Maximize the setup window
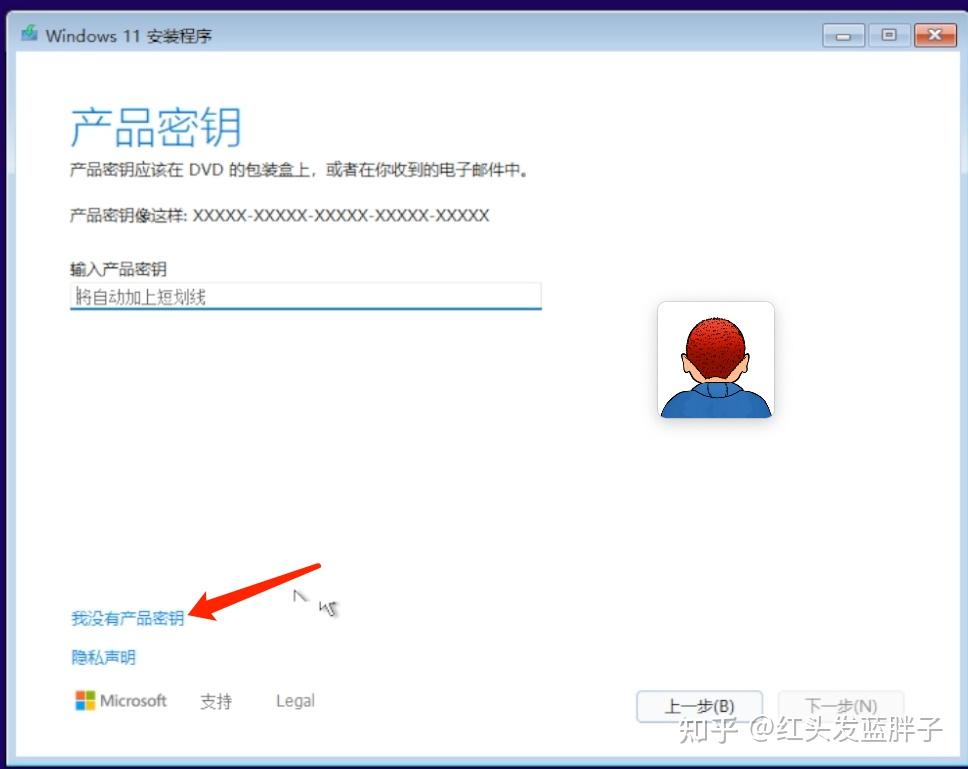The image size is (968, 769). (889, 35)
